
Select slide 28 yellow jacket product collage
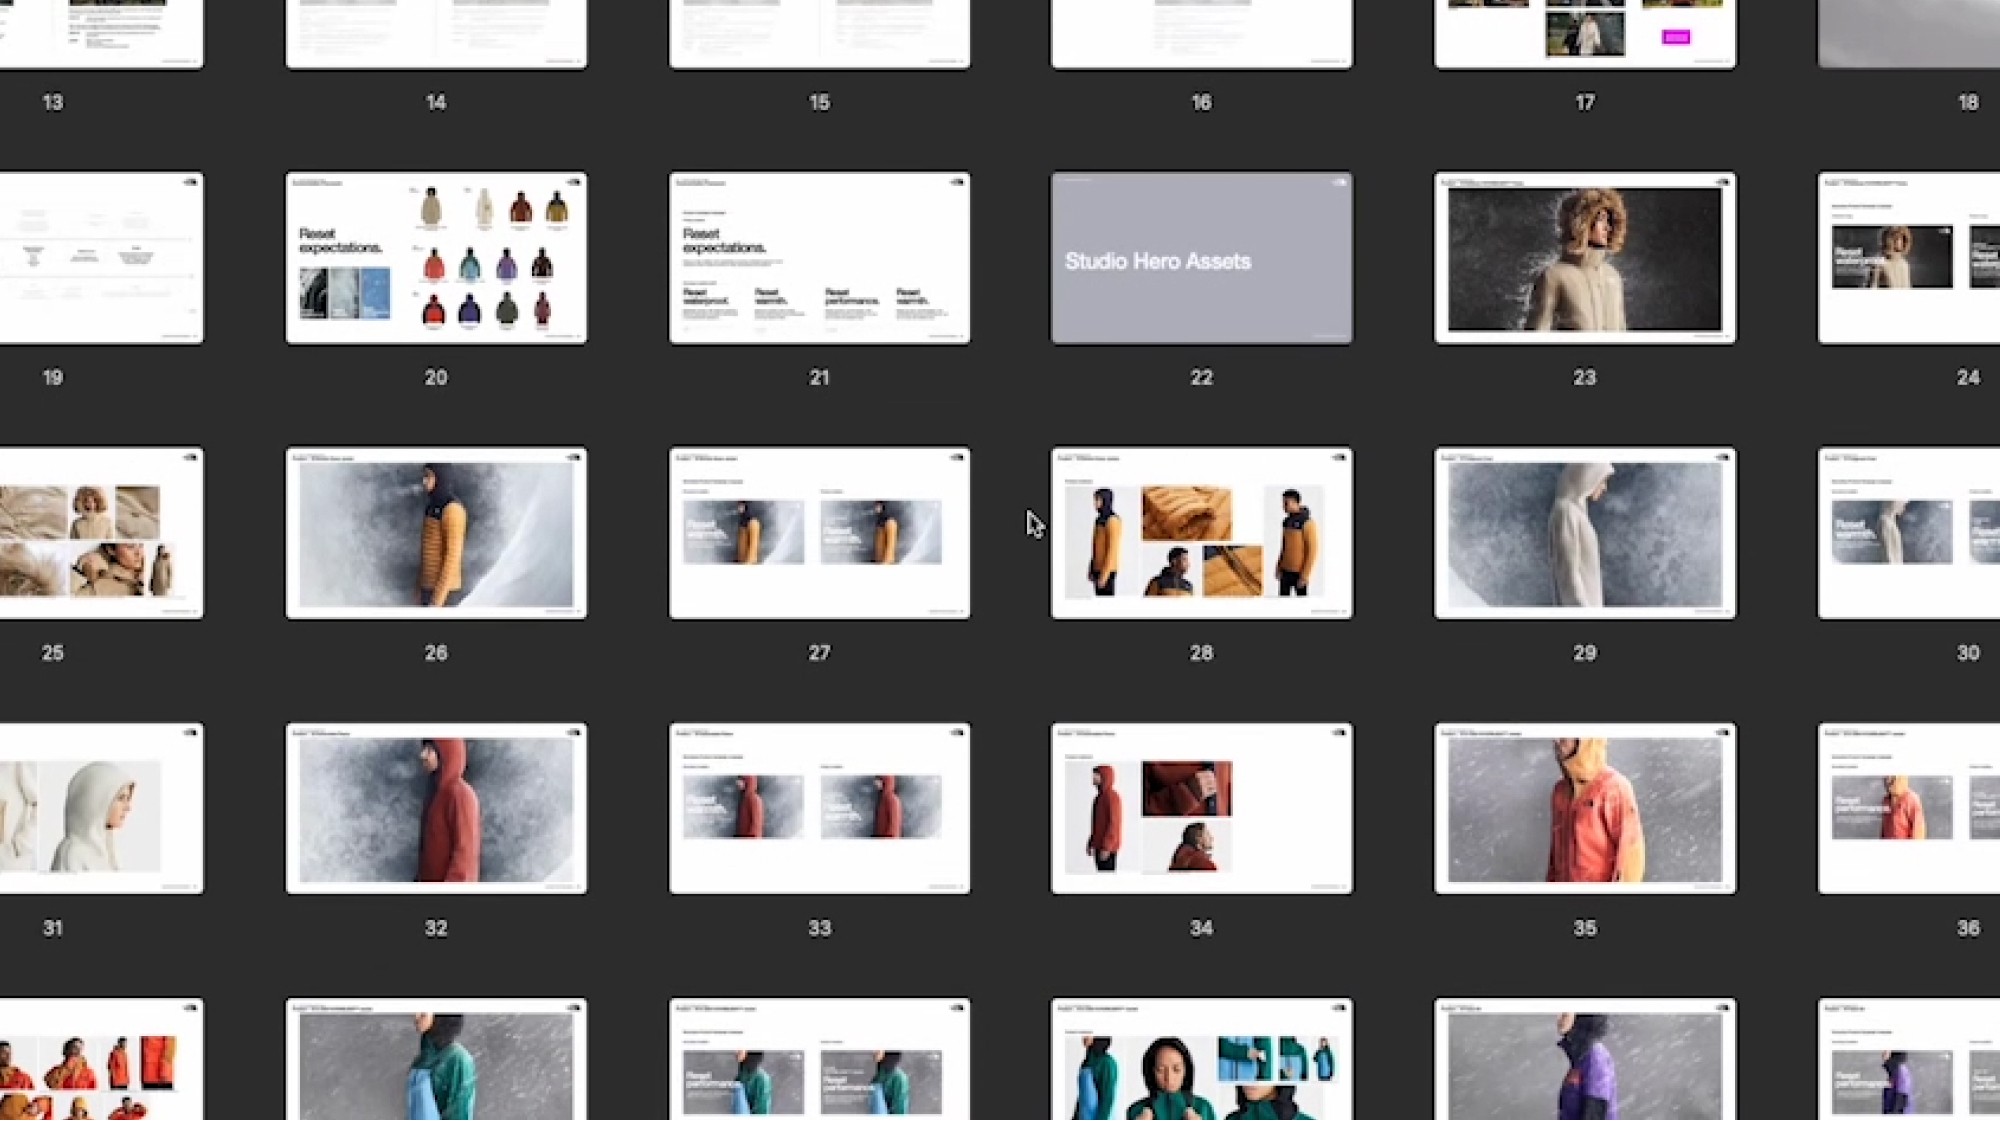click(x=1201, y=533)
